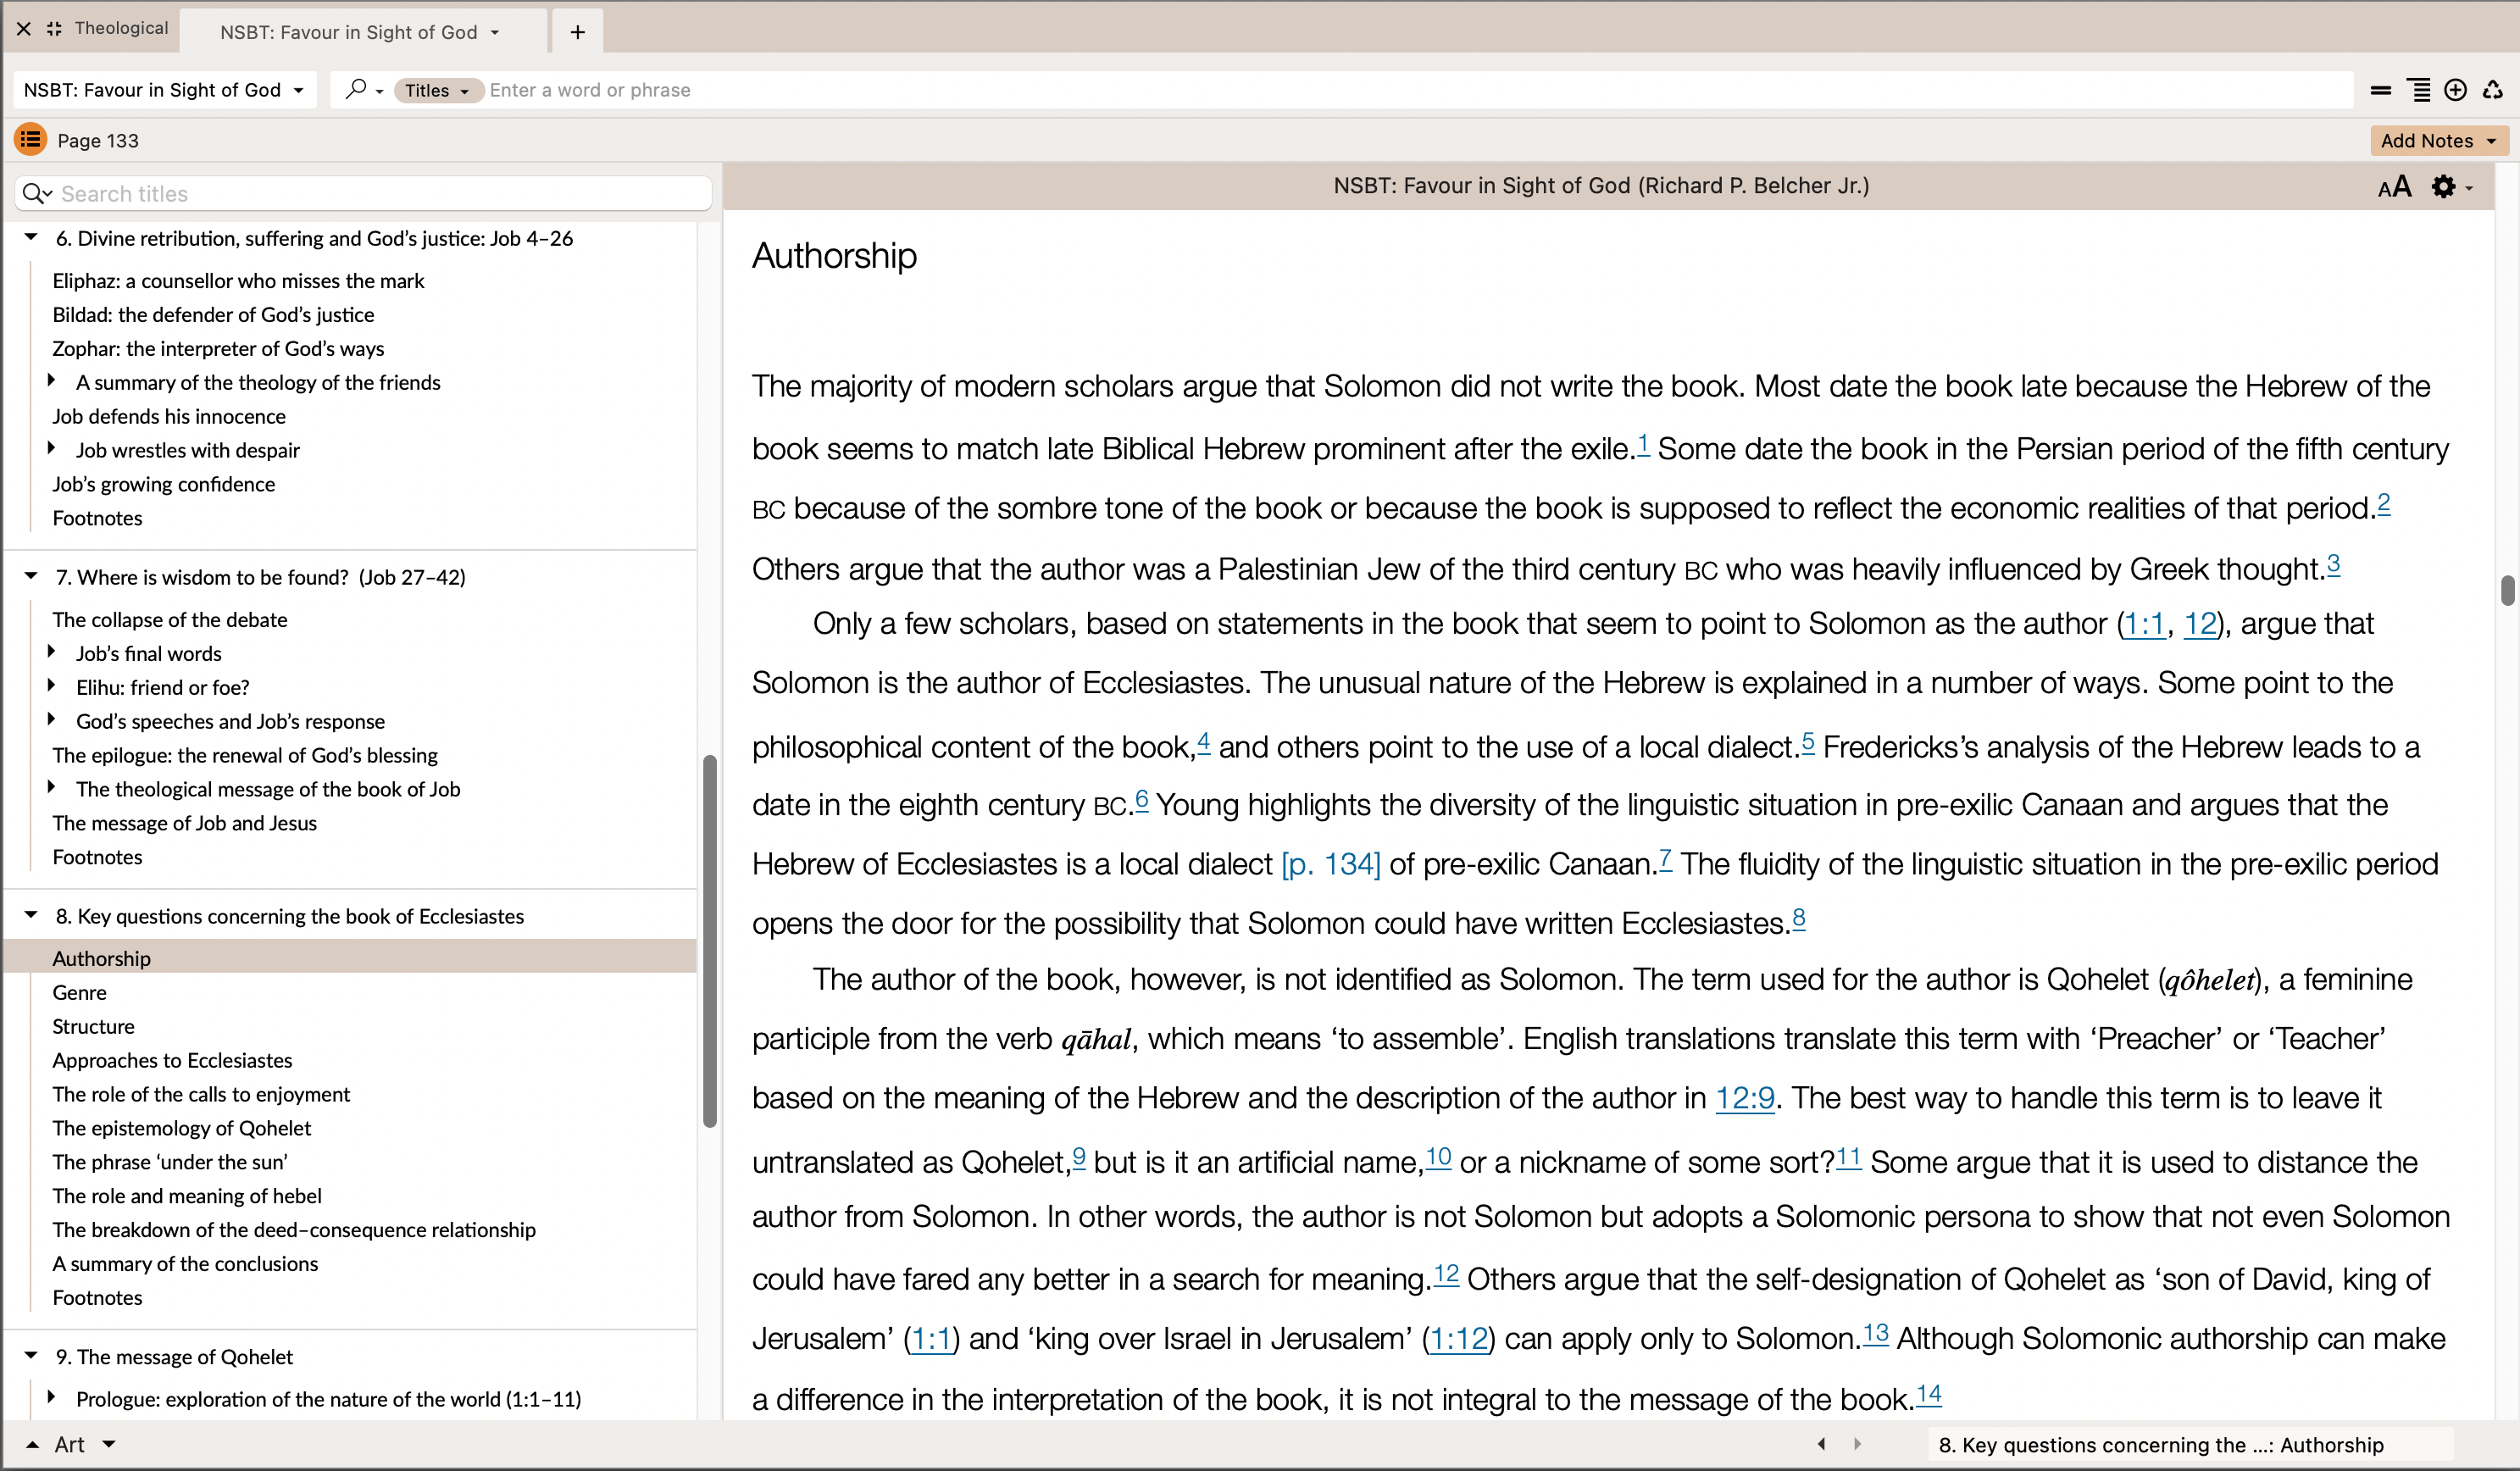Viewport: 2520px width, 1471px height.
Task: Open the Art dropdown arrow
Action: [x=109, y=1444]
